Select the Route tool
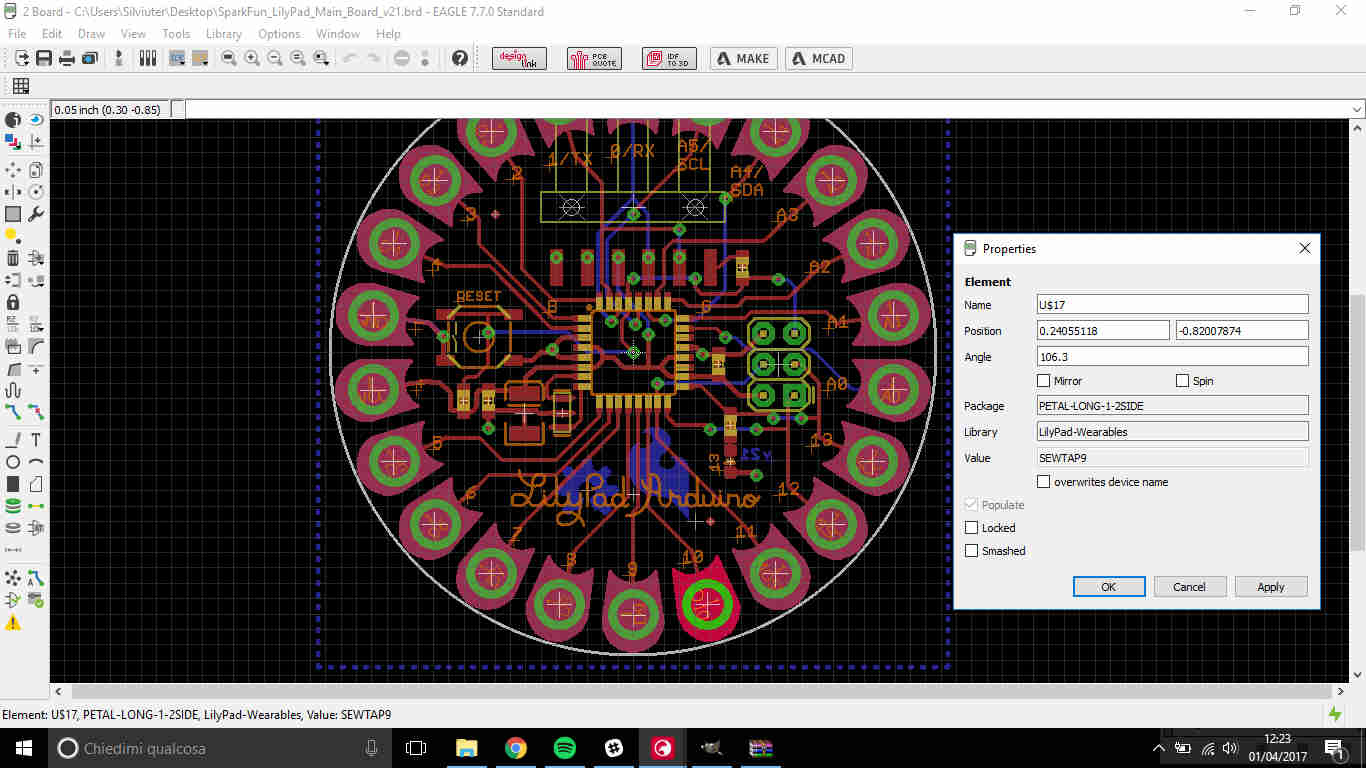 click(x=13, y=411)
